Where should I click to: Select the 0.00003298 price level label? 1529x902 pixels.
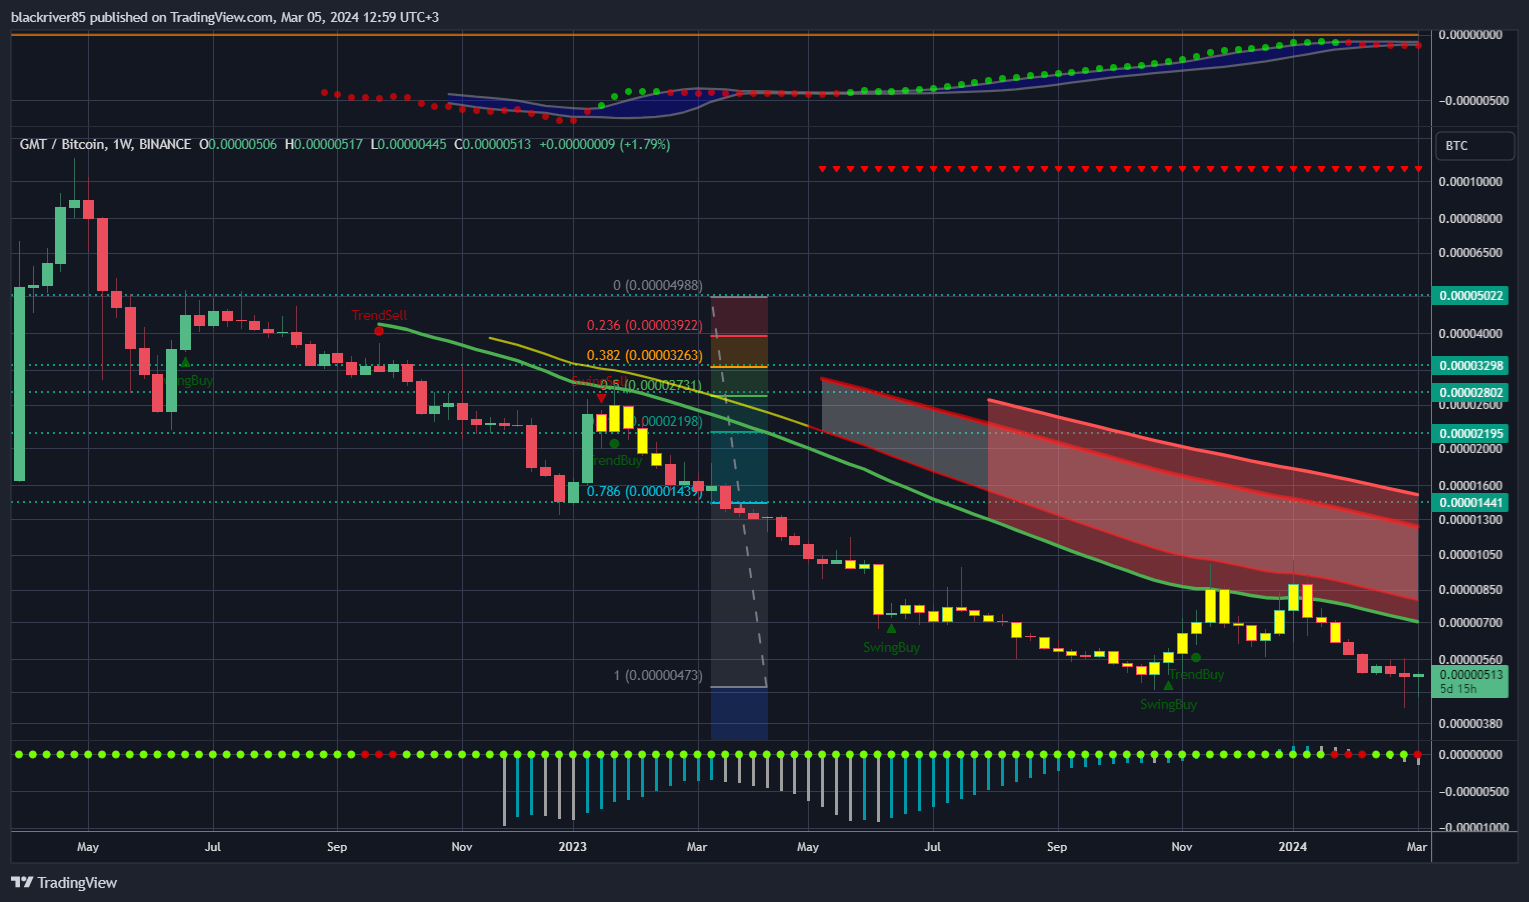point(1471,366)
